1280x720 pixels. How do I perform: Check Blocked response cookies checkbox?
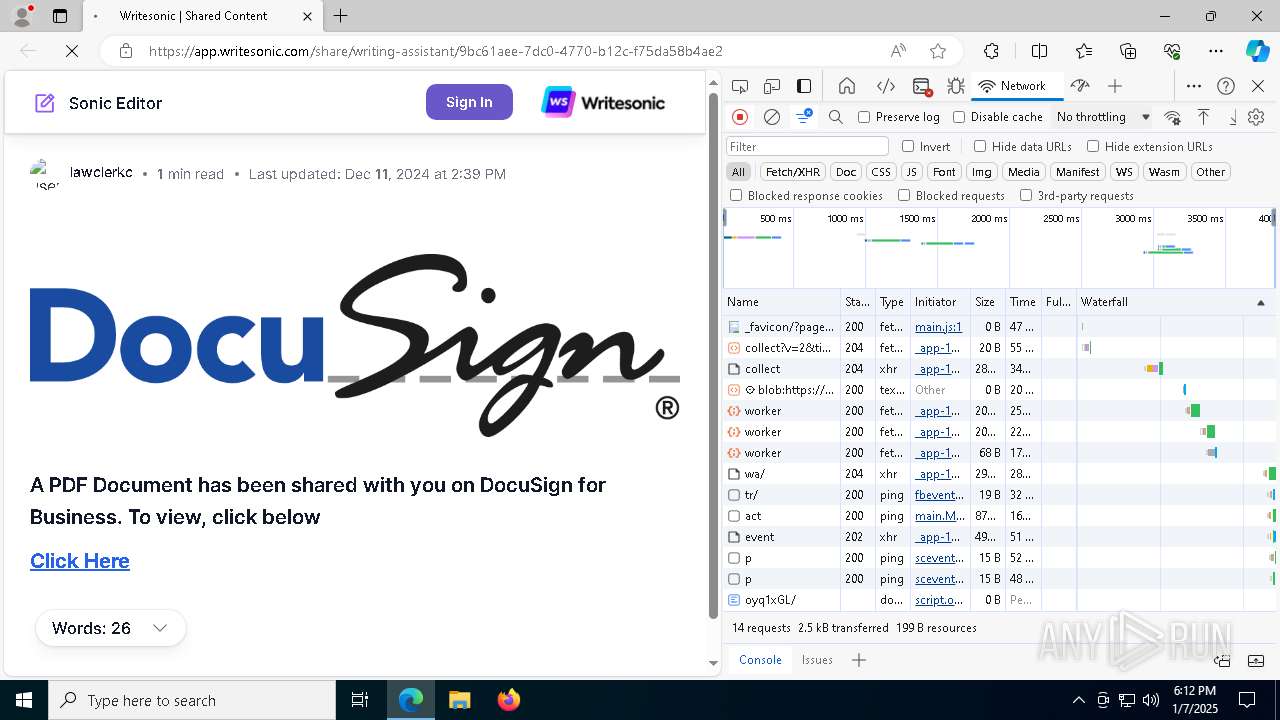point(736,196)
